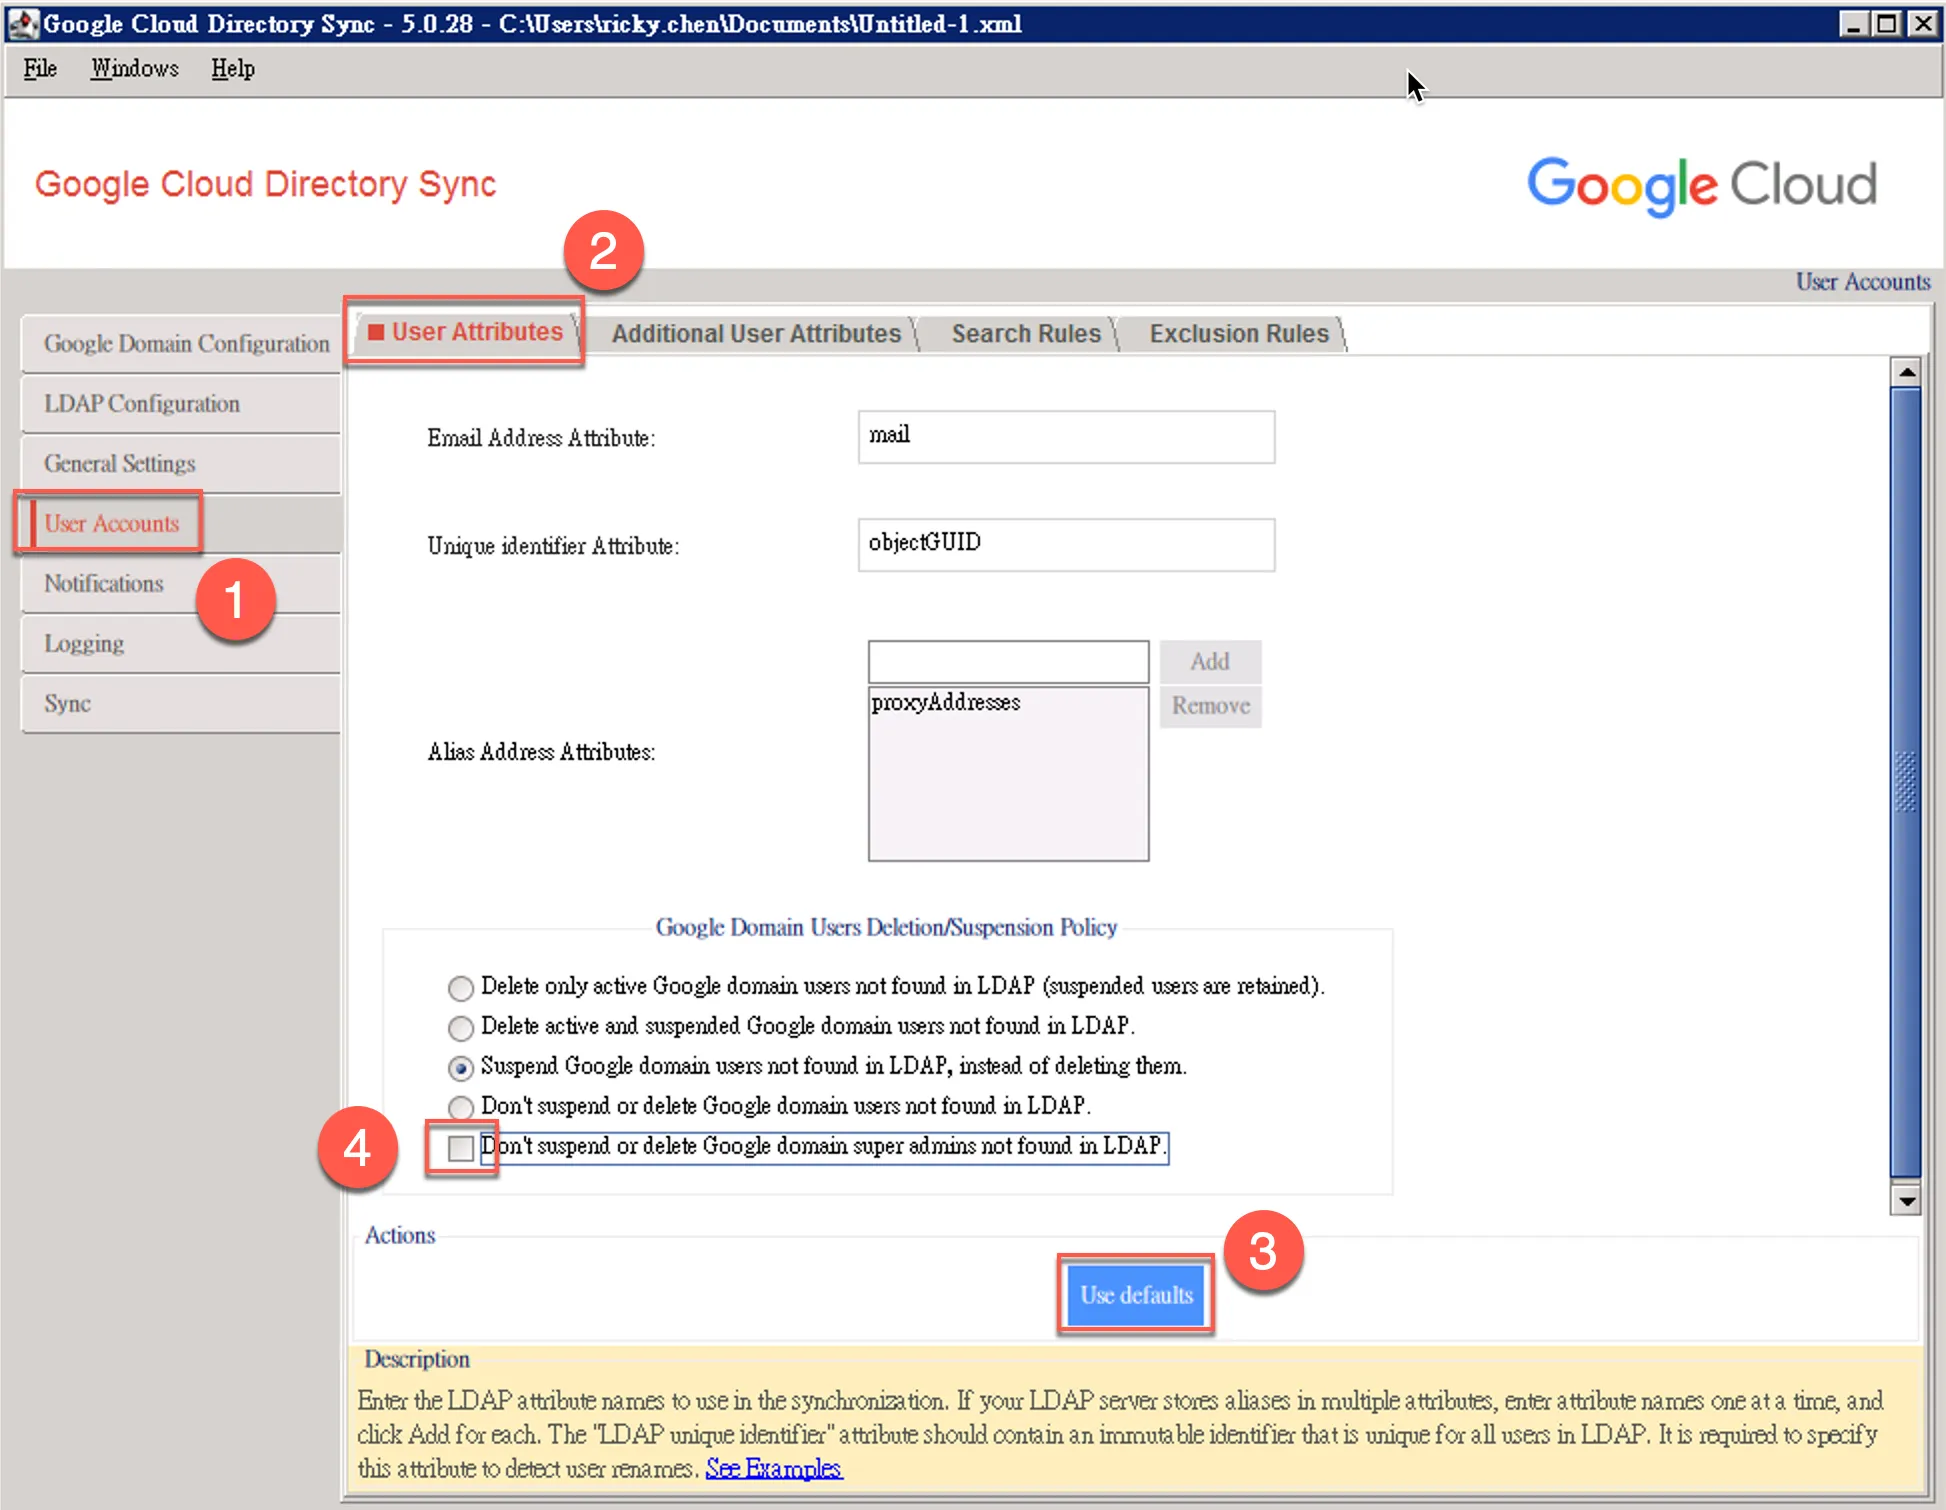The width and height of the screenshot is (1946, 1510).
Task: Click Add alias attribute button
Action: pyautogui.click(x=1210, y=662)
